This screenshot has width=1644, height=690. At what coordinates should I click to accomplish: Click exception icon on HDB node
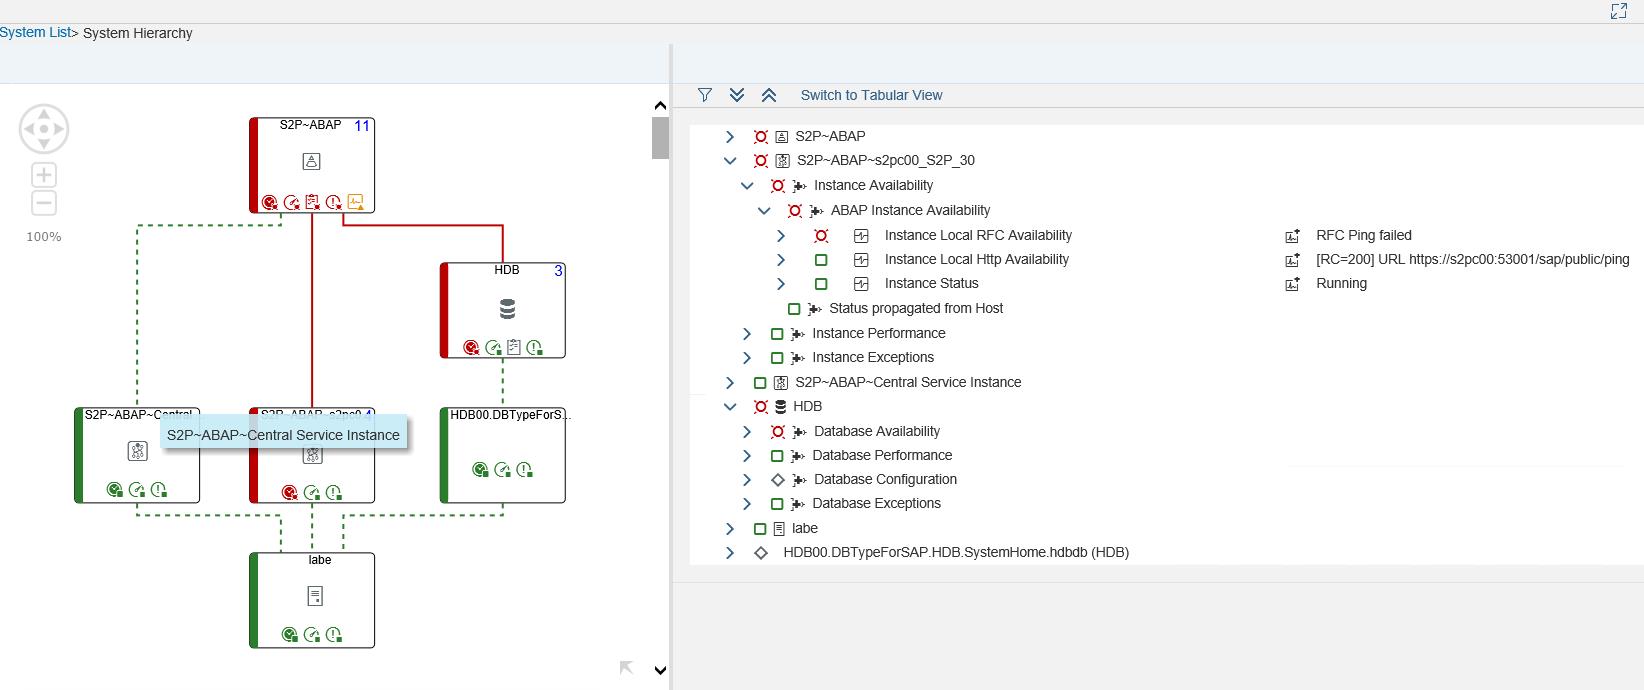[535, 347]
